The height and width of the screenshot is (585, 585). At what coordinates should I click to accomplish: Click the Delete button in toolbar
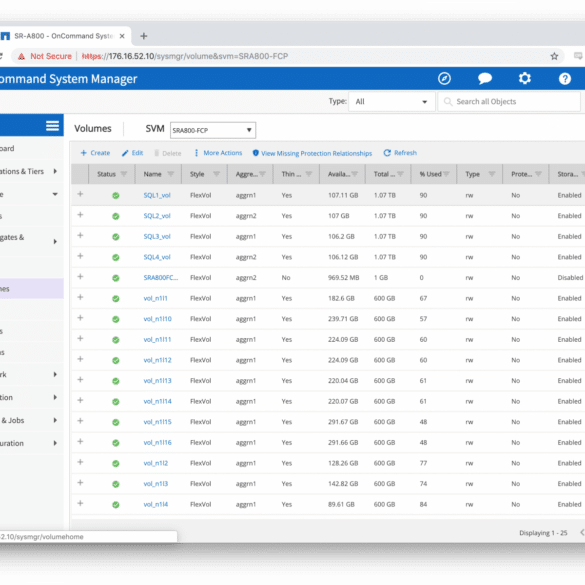[168, 153]
